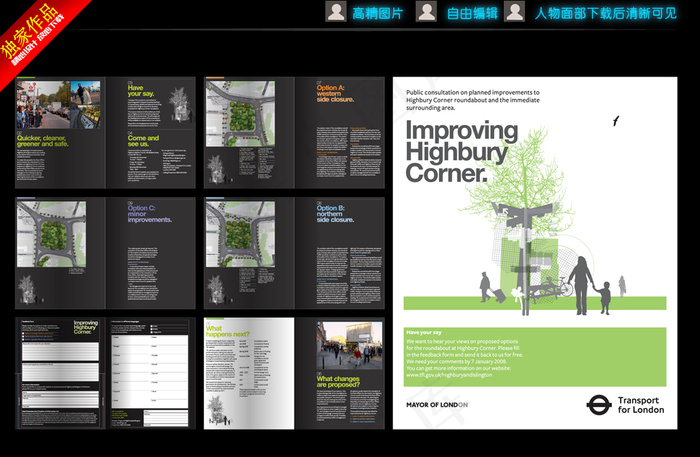Click the person icon beside 人物面部下载后清晰可见
700x457 pixels.
[514, 12]
